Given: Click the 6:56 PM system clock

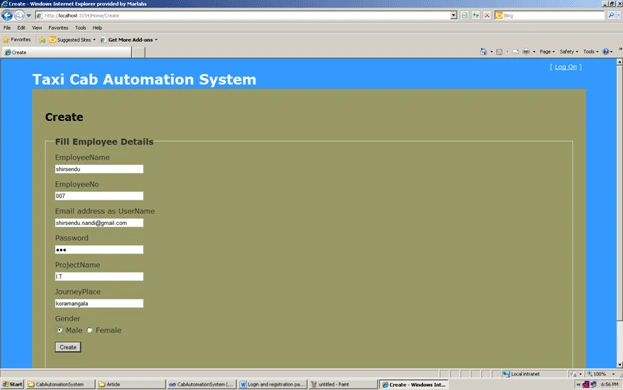Looking at the screenshot, I should click(609, 384).
